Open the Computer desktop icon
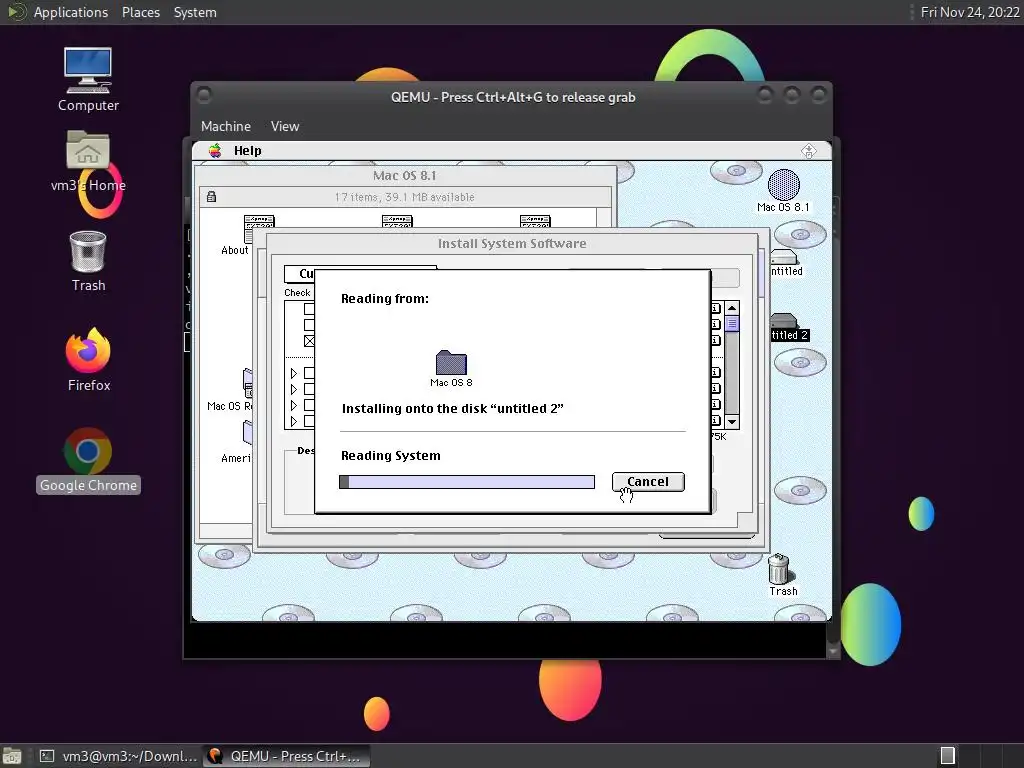The height and width of the screenshot is (768, 1024). [88, 70]
